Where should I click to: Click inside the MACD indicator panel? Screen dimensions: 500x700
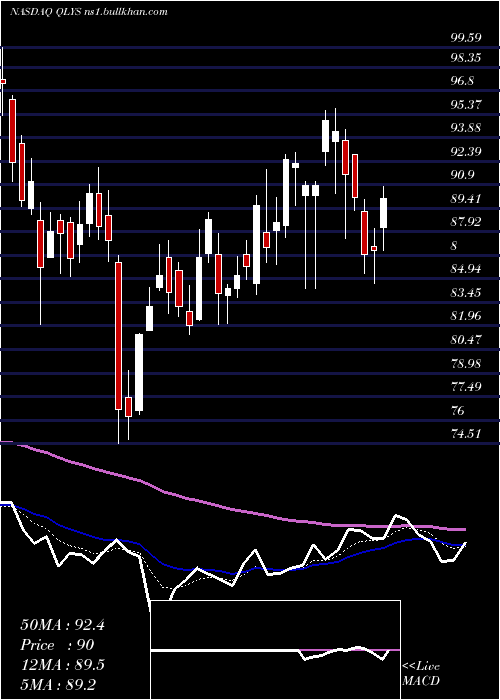pyautogui.click(x=276, y=650)
